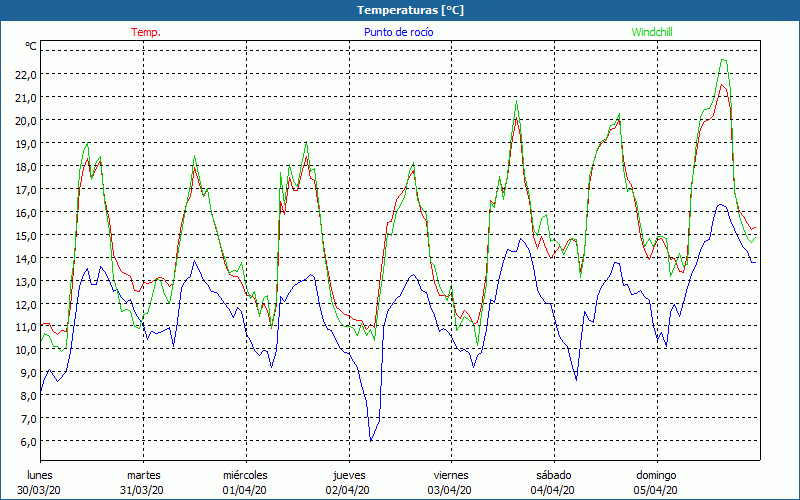The image size is (800, 500).
Task: Click the 14,0 y-axis value
Action: point(27,258)
